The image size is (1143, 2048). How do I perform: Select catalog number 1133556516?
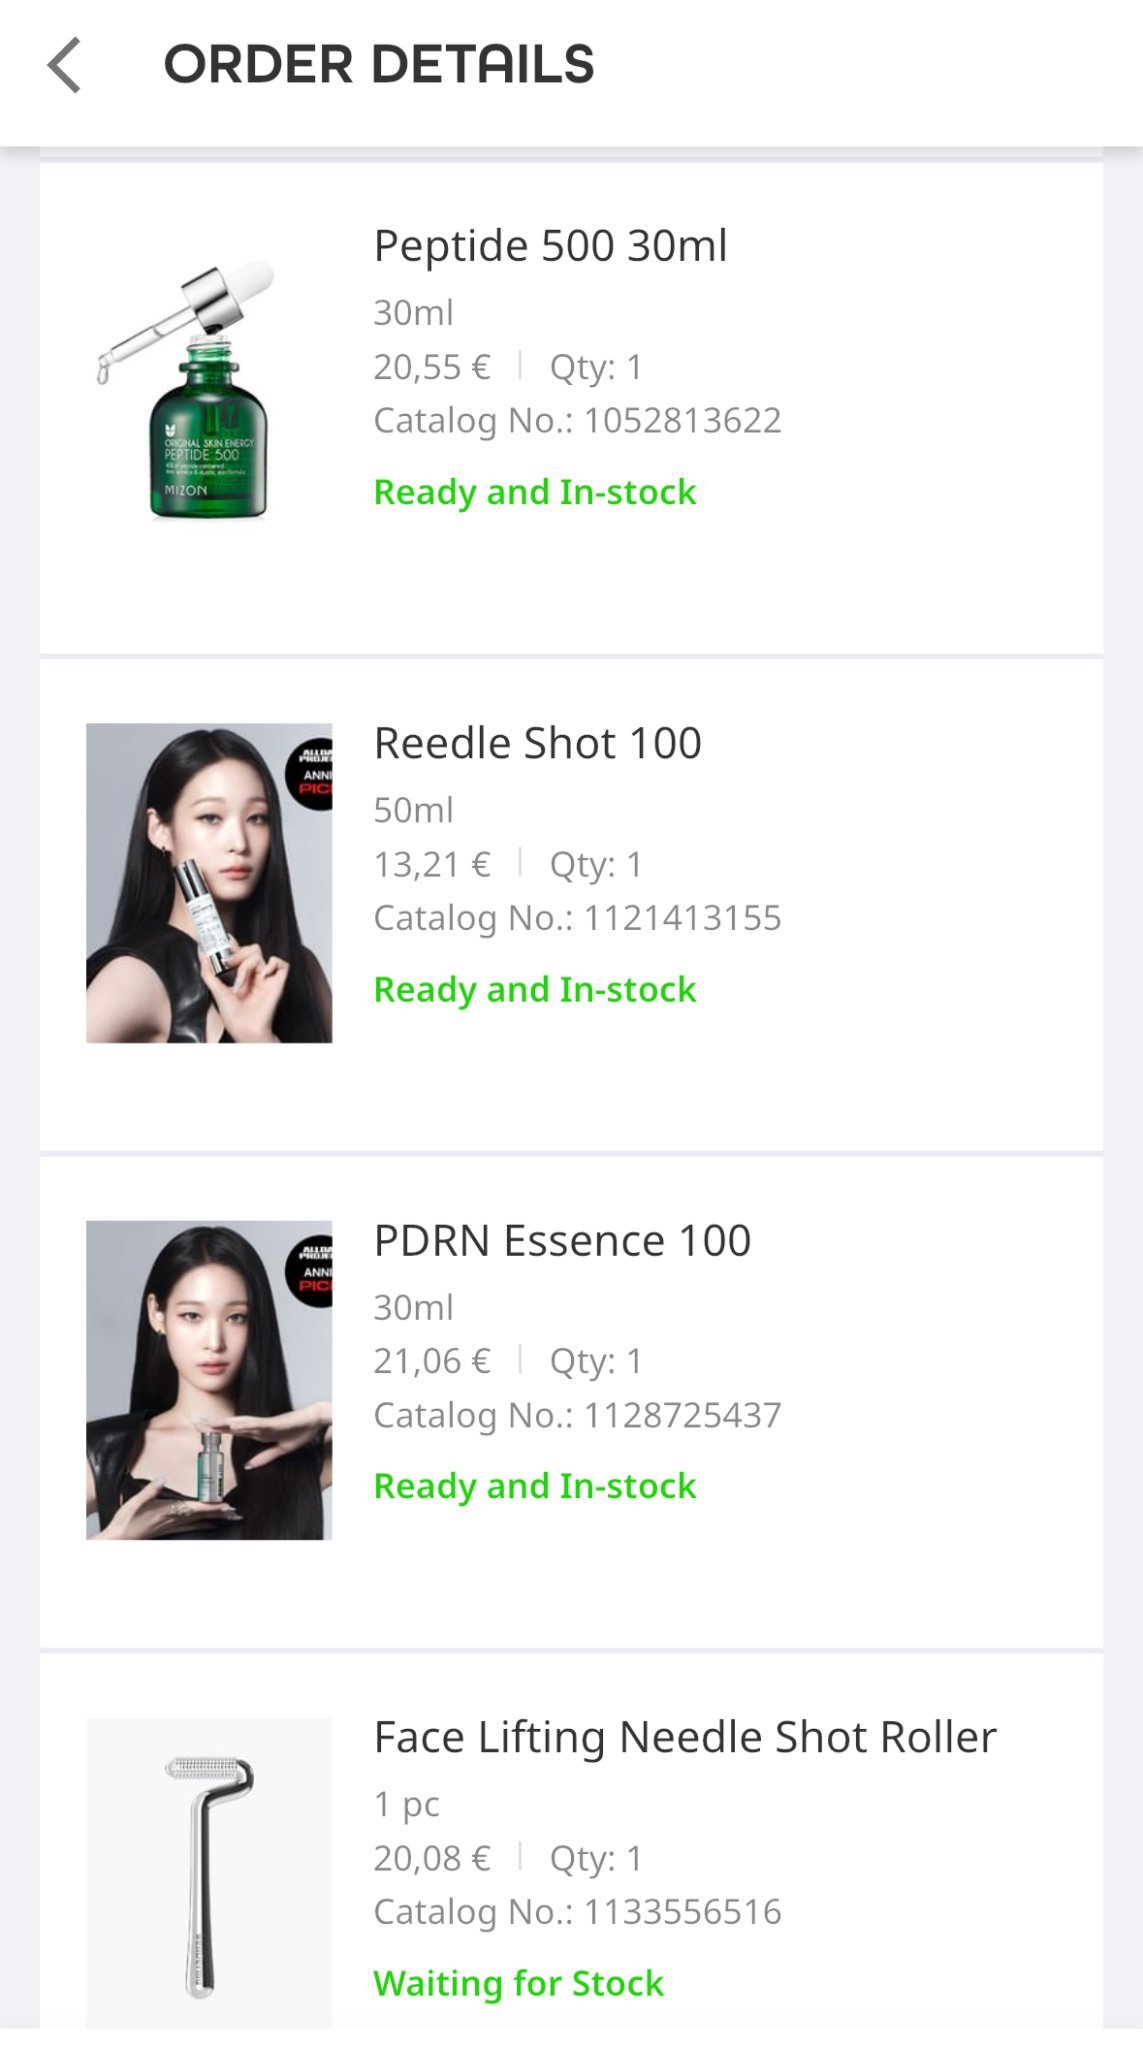(x=681, y=1912)
